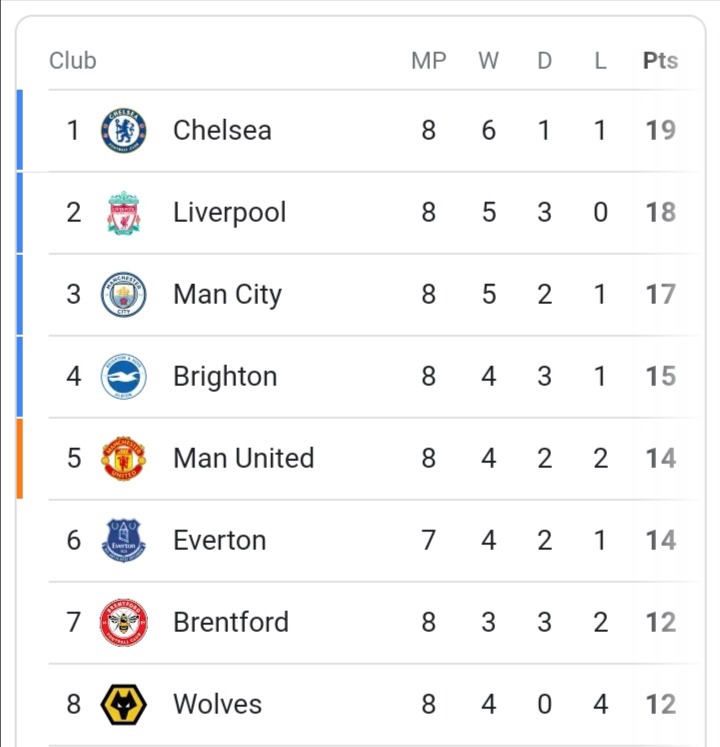Click the Man United club crest
This screenshot has width=720, height=747.
coord(123,458)
